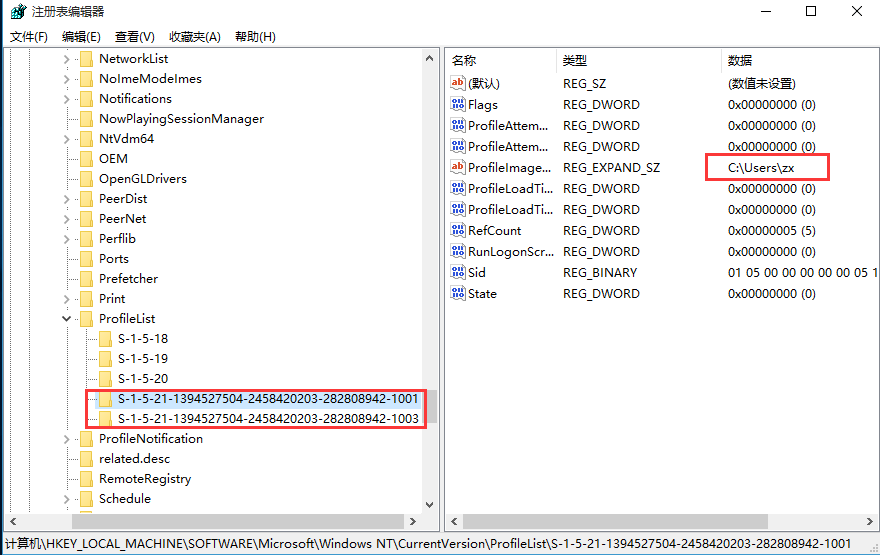
Task: Click the S-1-5-20 folder icon
Action: 105,379
